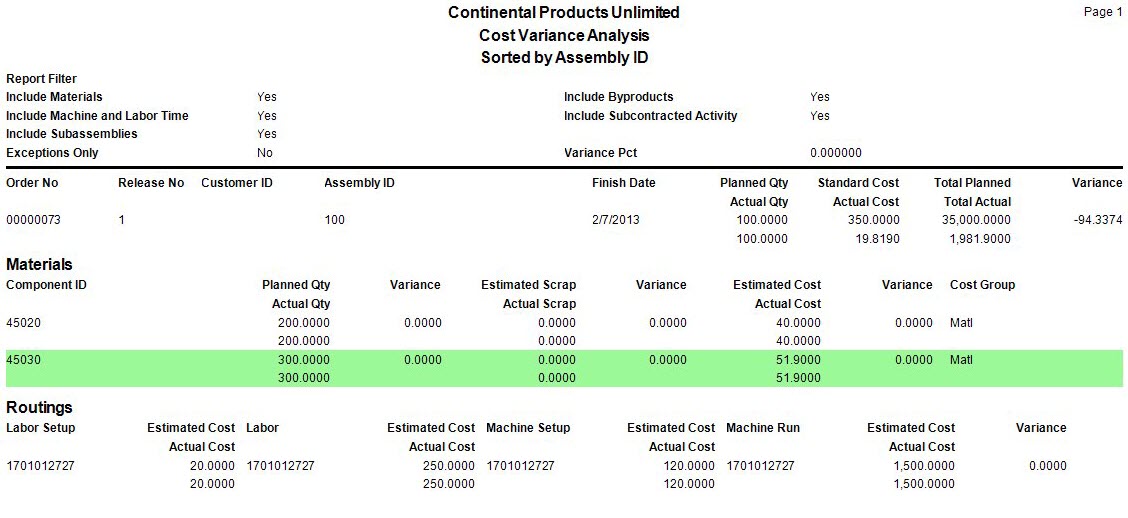Select the Routings section heading
1128x518 pixels.
coord(39,408)
